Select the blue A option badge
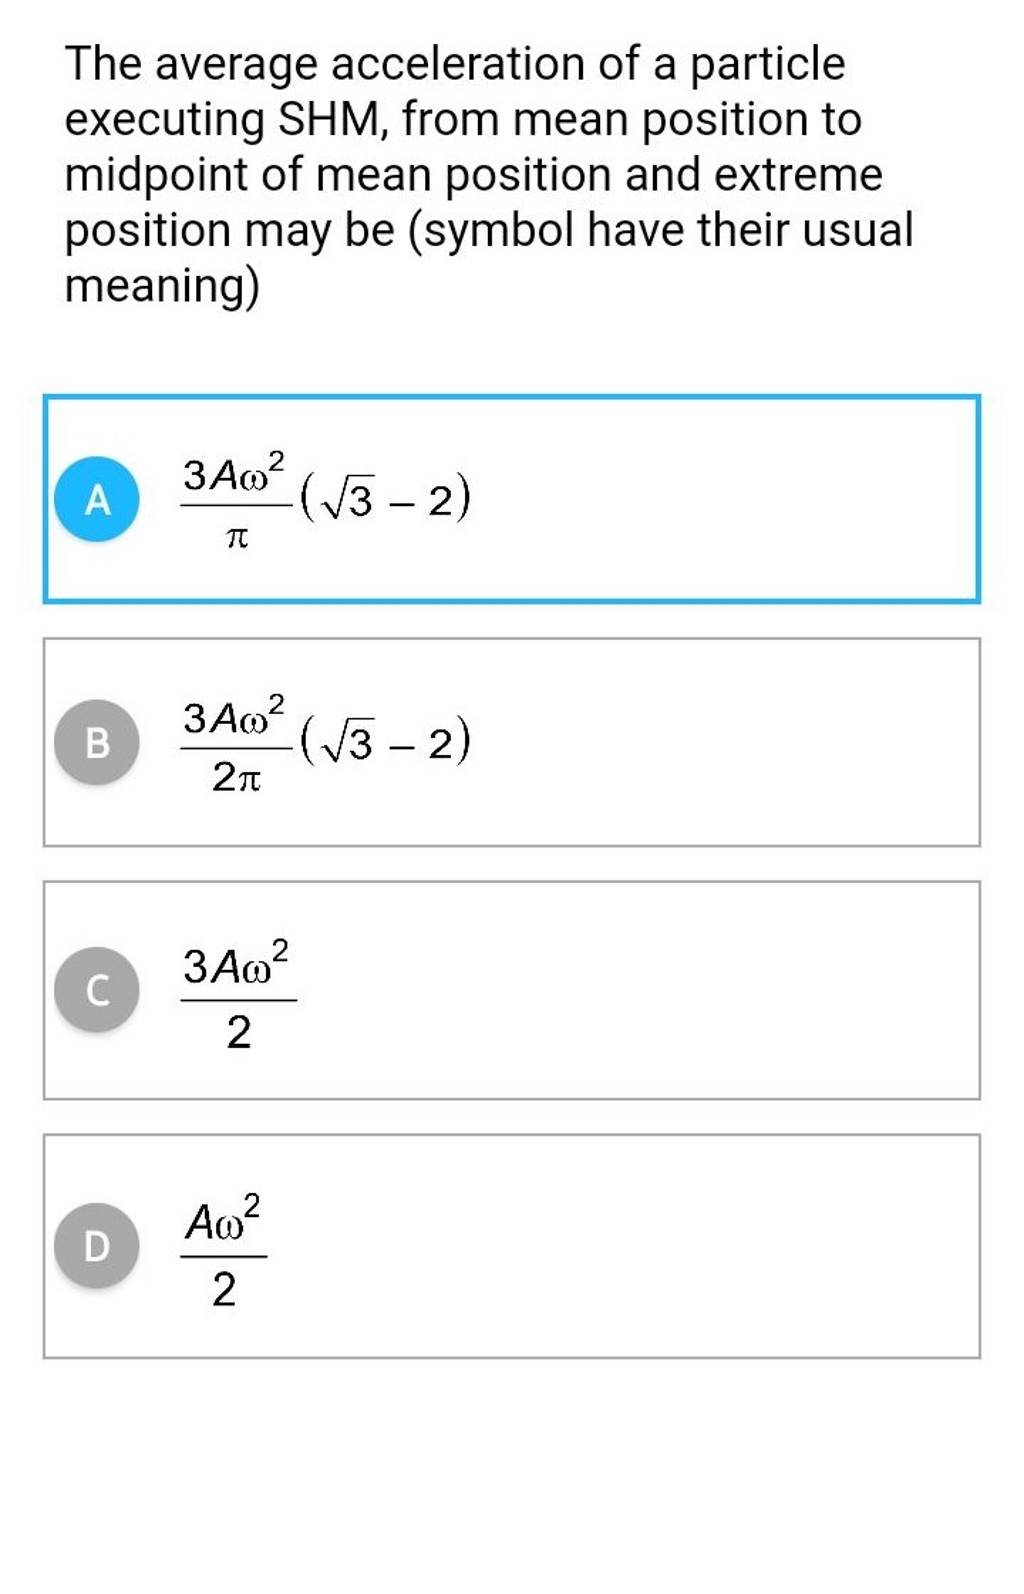The height and width of the screenshot is (1594, 1024). [x=97, y=499]
